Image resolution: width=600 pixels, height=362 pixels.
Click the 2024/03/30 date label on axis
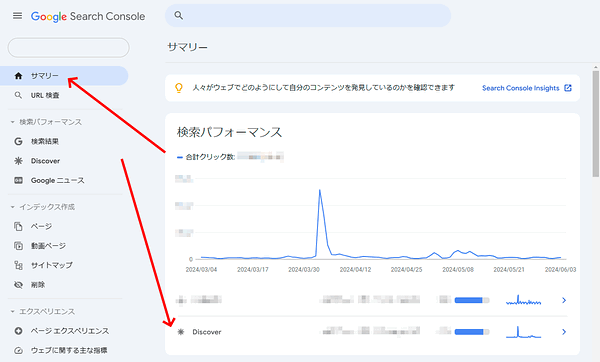tap(304, 270)
